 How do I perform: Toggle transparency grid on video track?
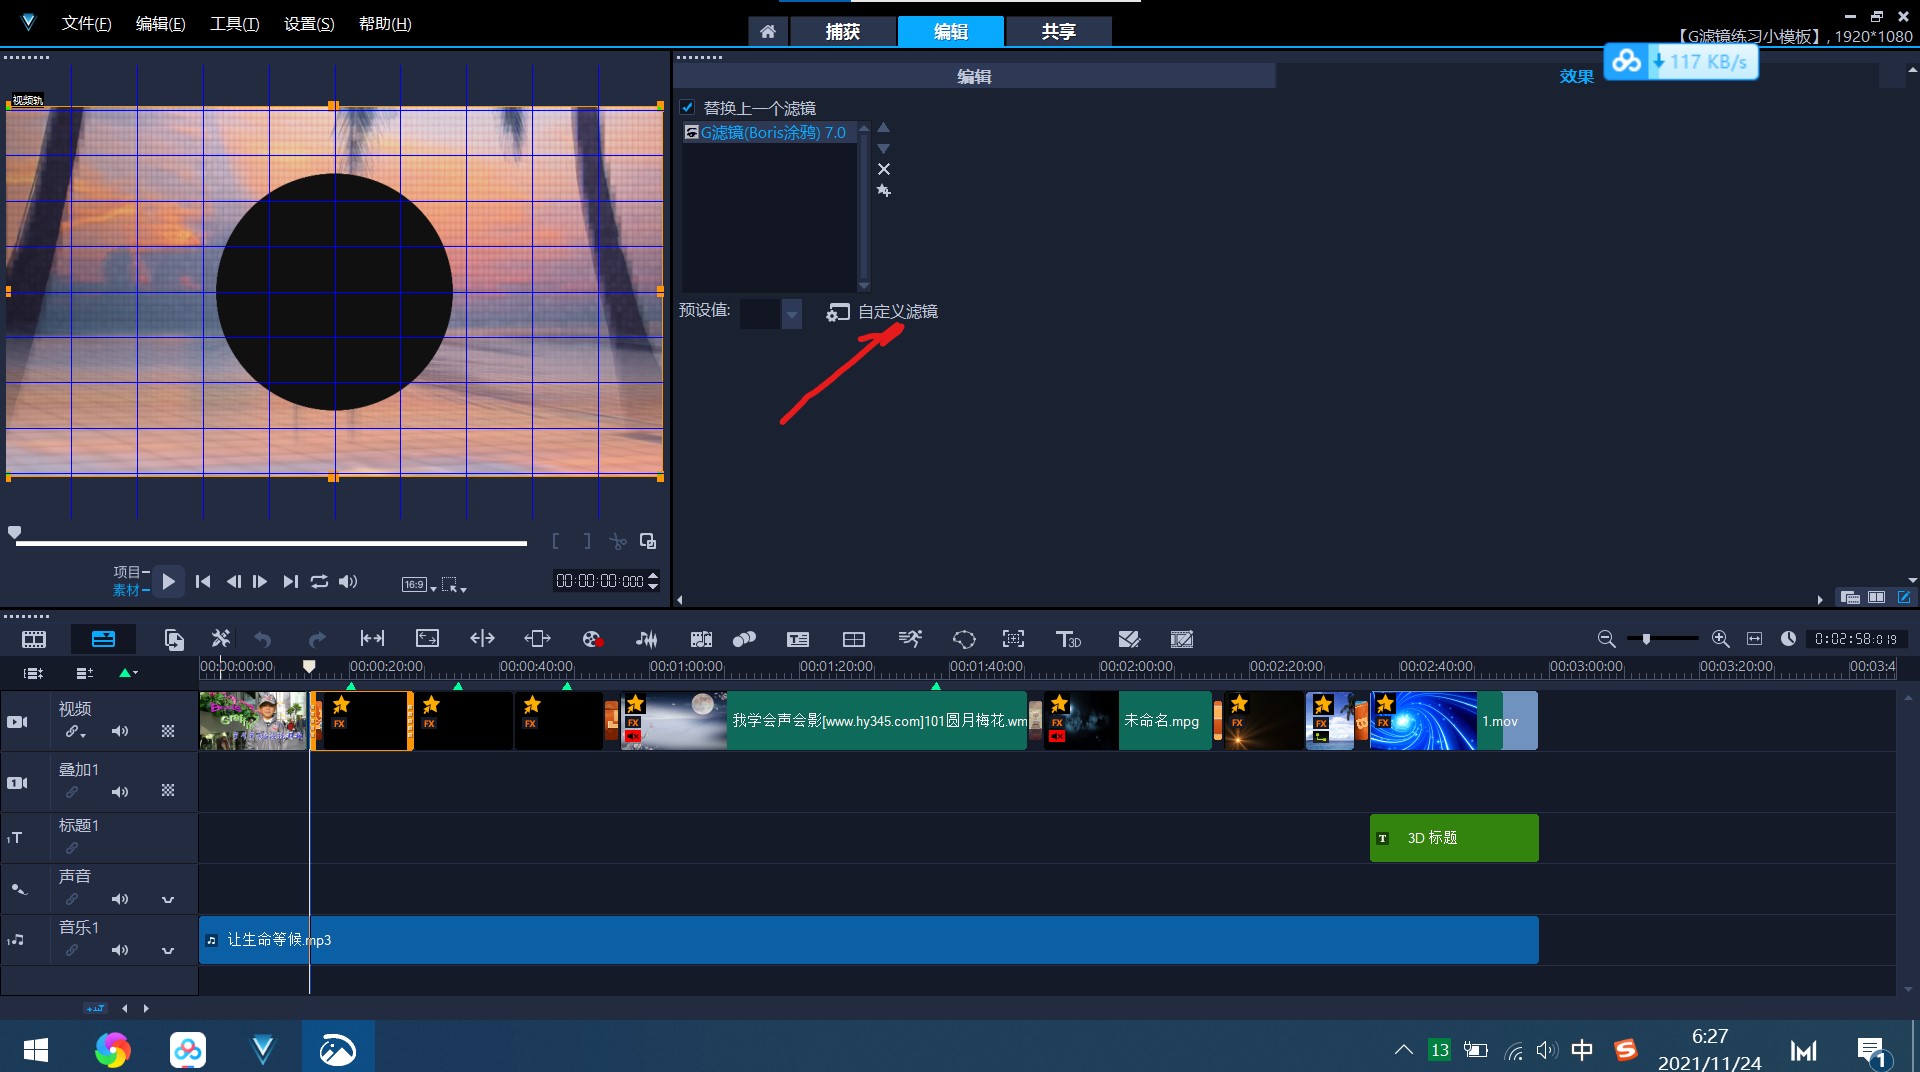click(168, 731)
